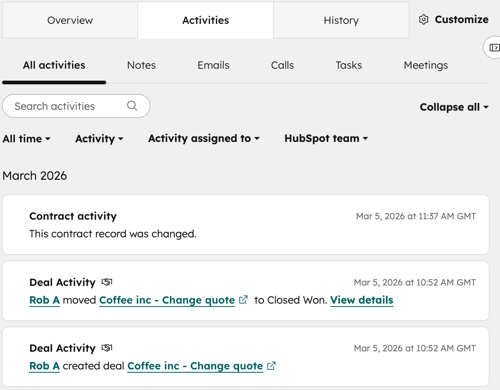
Task: Open the History tab
Action: click(341, 20)
